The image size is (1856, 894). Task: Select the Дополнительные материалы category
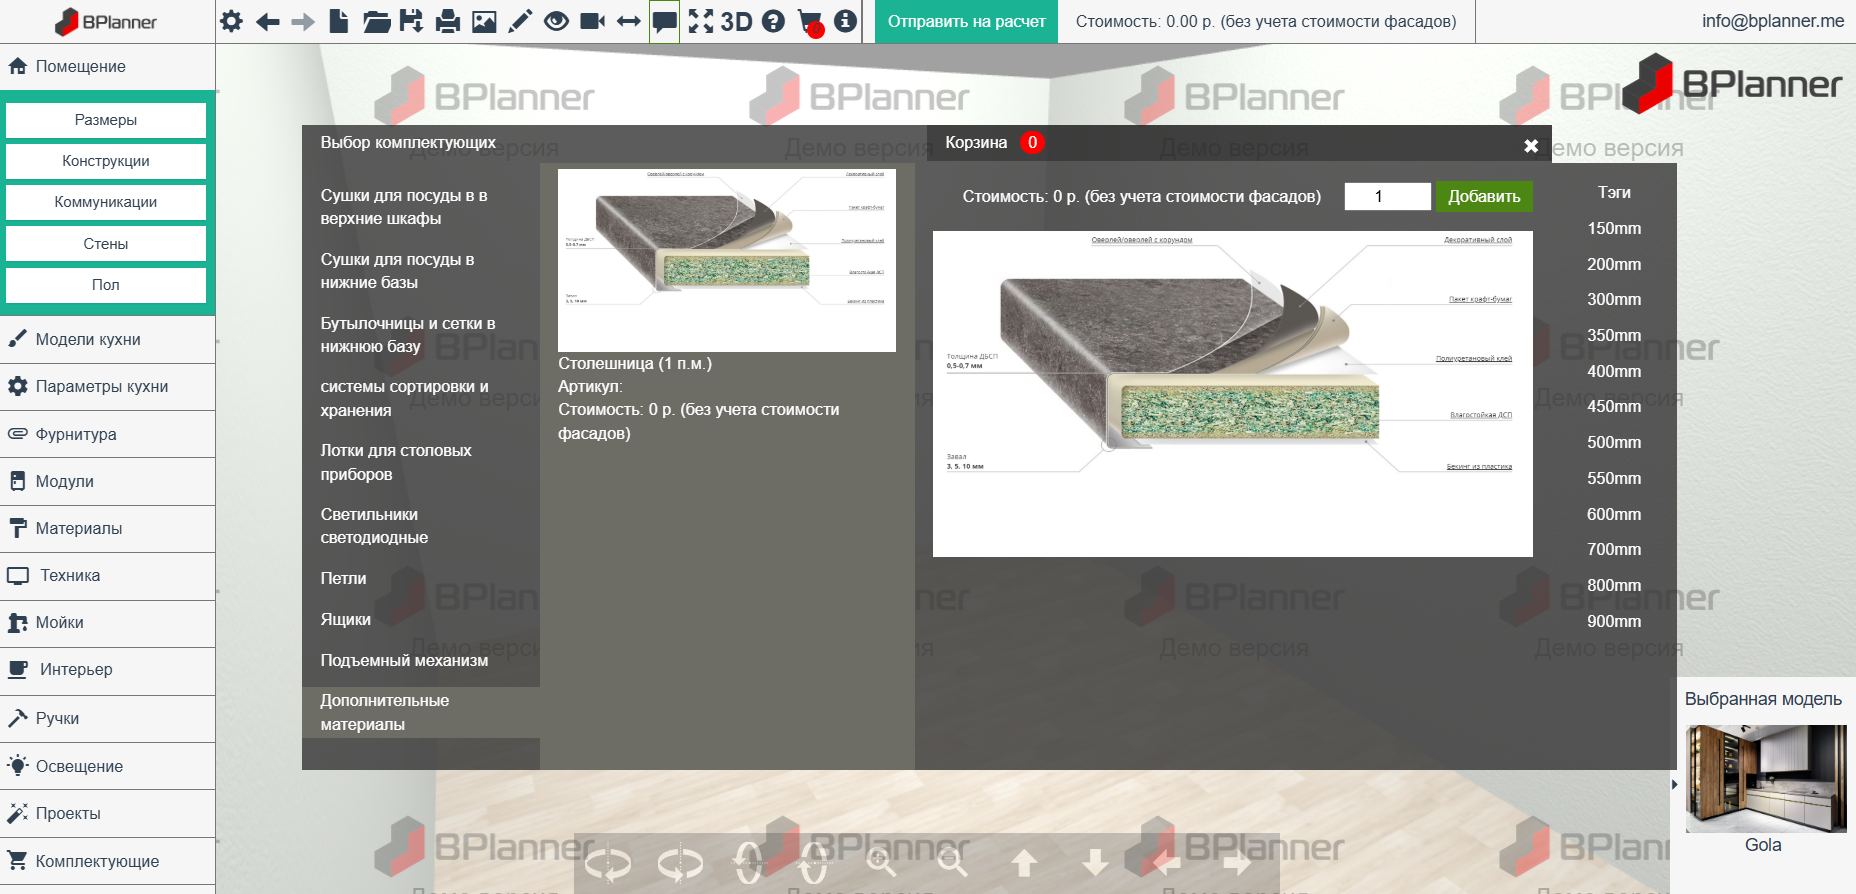pos(421,712)
